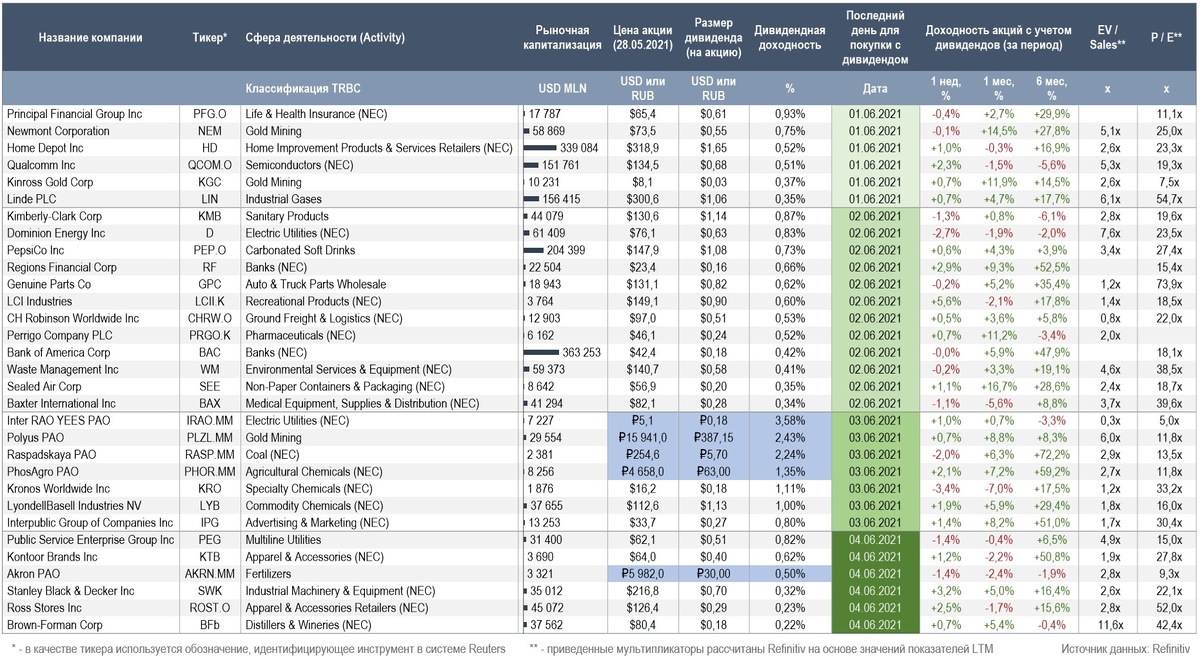The width and height of the screenshot is (1200, 662).
Task: Click the 'USD MLN' subheader cell
Action: click(x=563, y=88)
